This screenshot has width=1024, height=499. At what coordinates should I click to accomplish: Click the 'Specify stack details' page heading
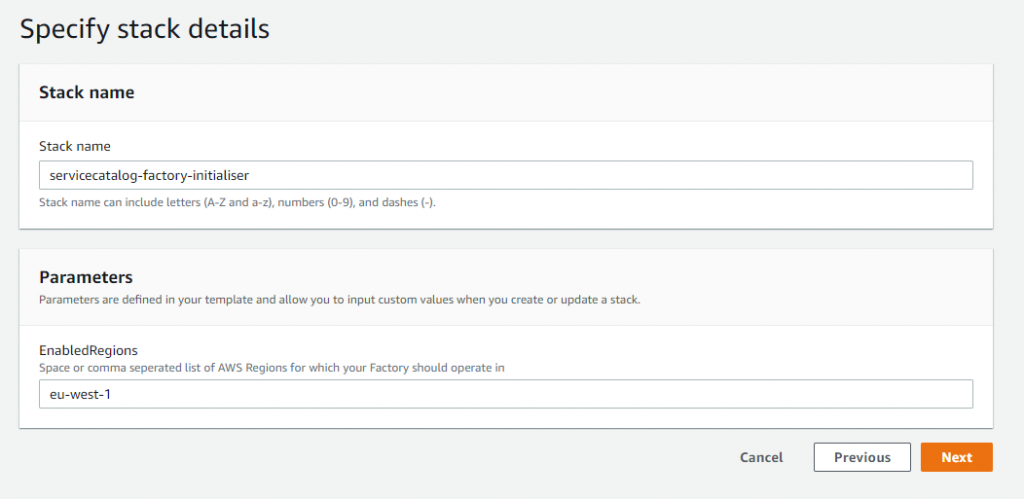pyautogui.click(x=144, y=30)
